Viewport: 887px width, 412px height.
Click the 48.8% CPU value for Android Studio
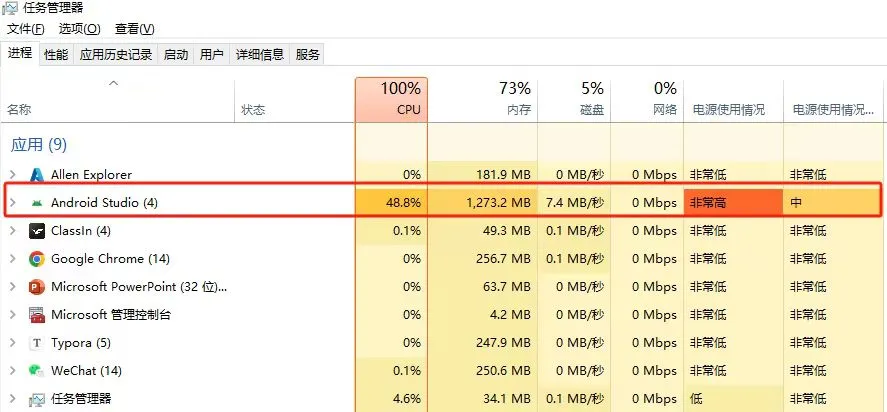(x=402, y=203)
